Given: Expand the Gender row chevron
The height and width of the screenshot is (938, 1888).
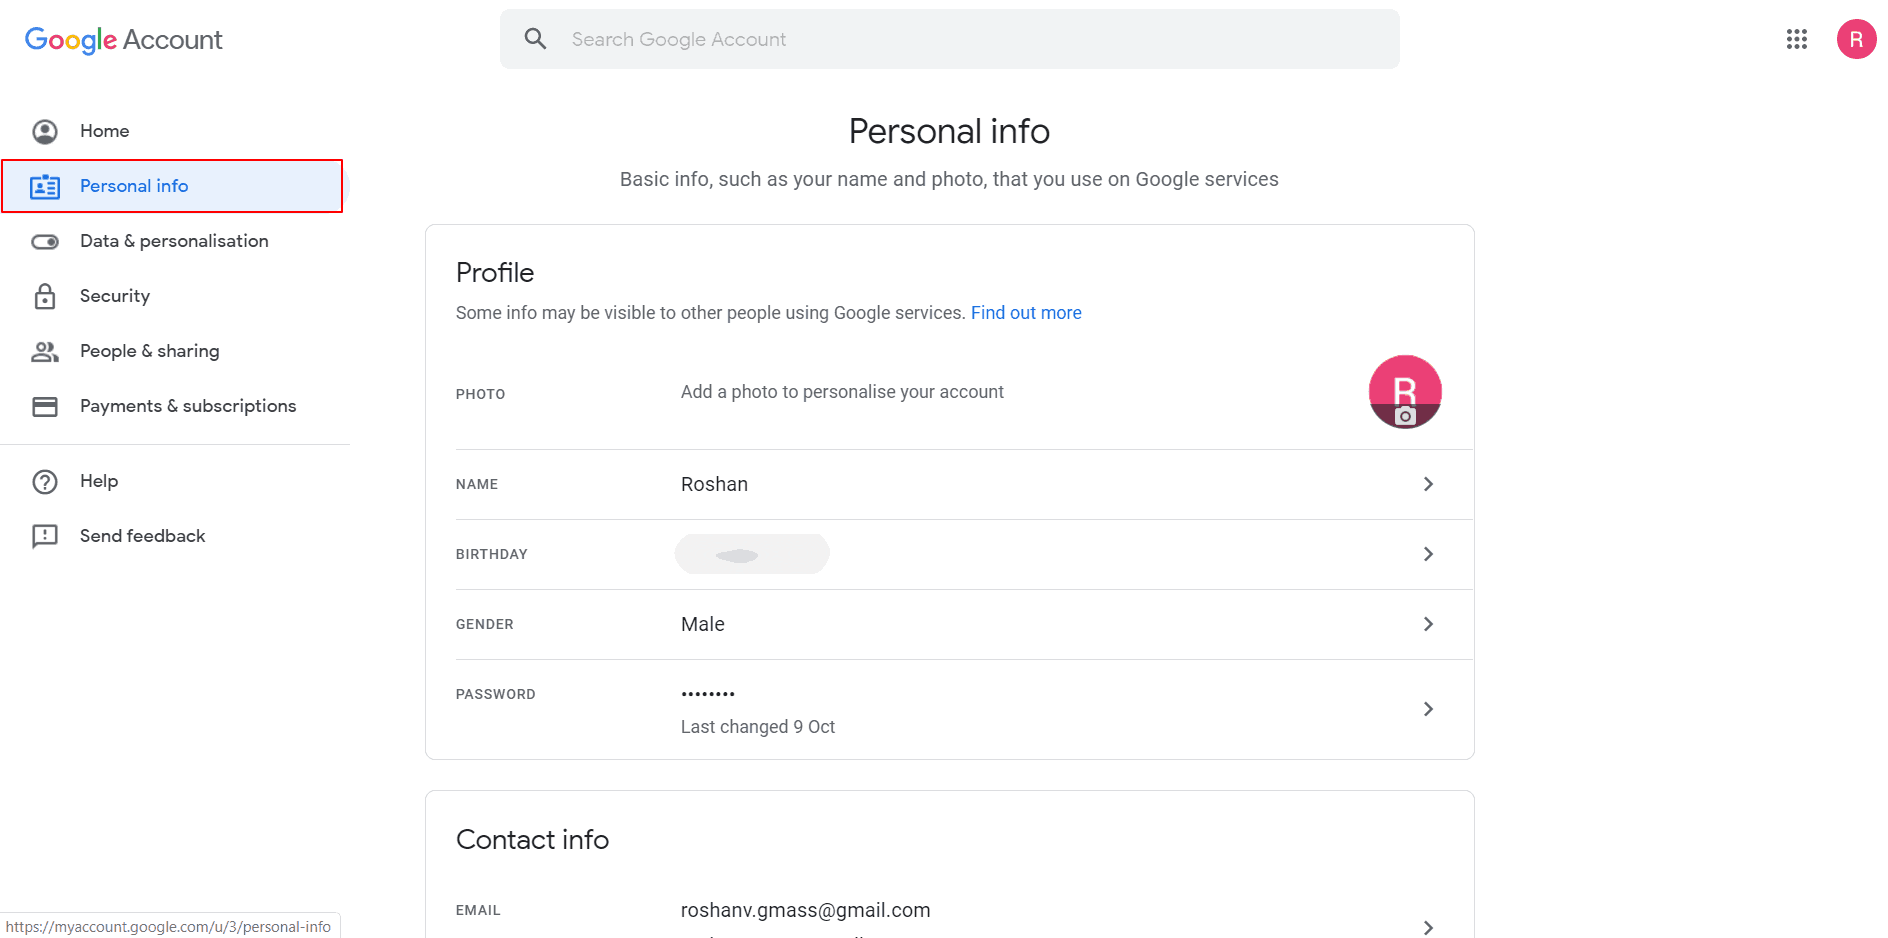Looking at the screenshot, I should [1428, 624].
